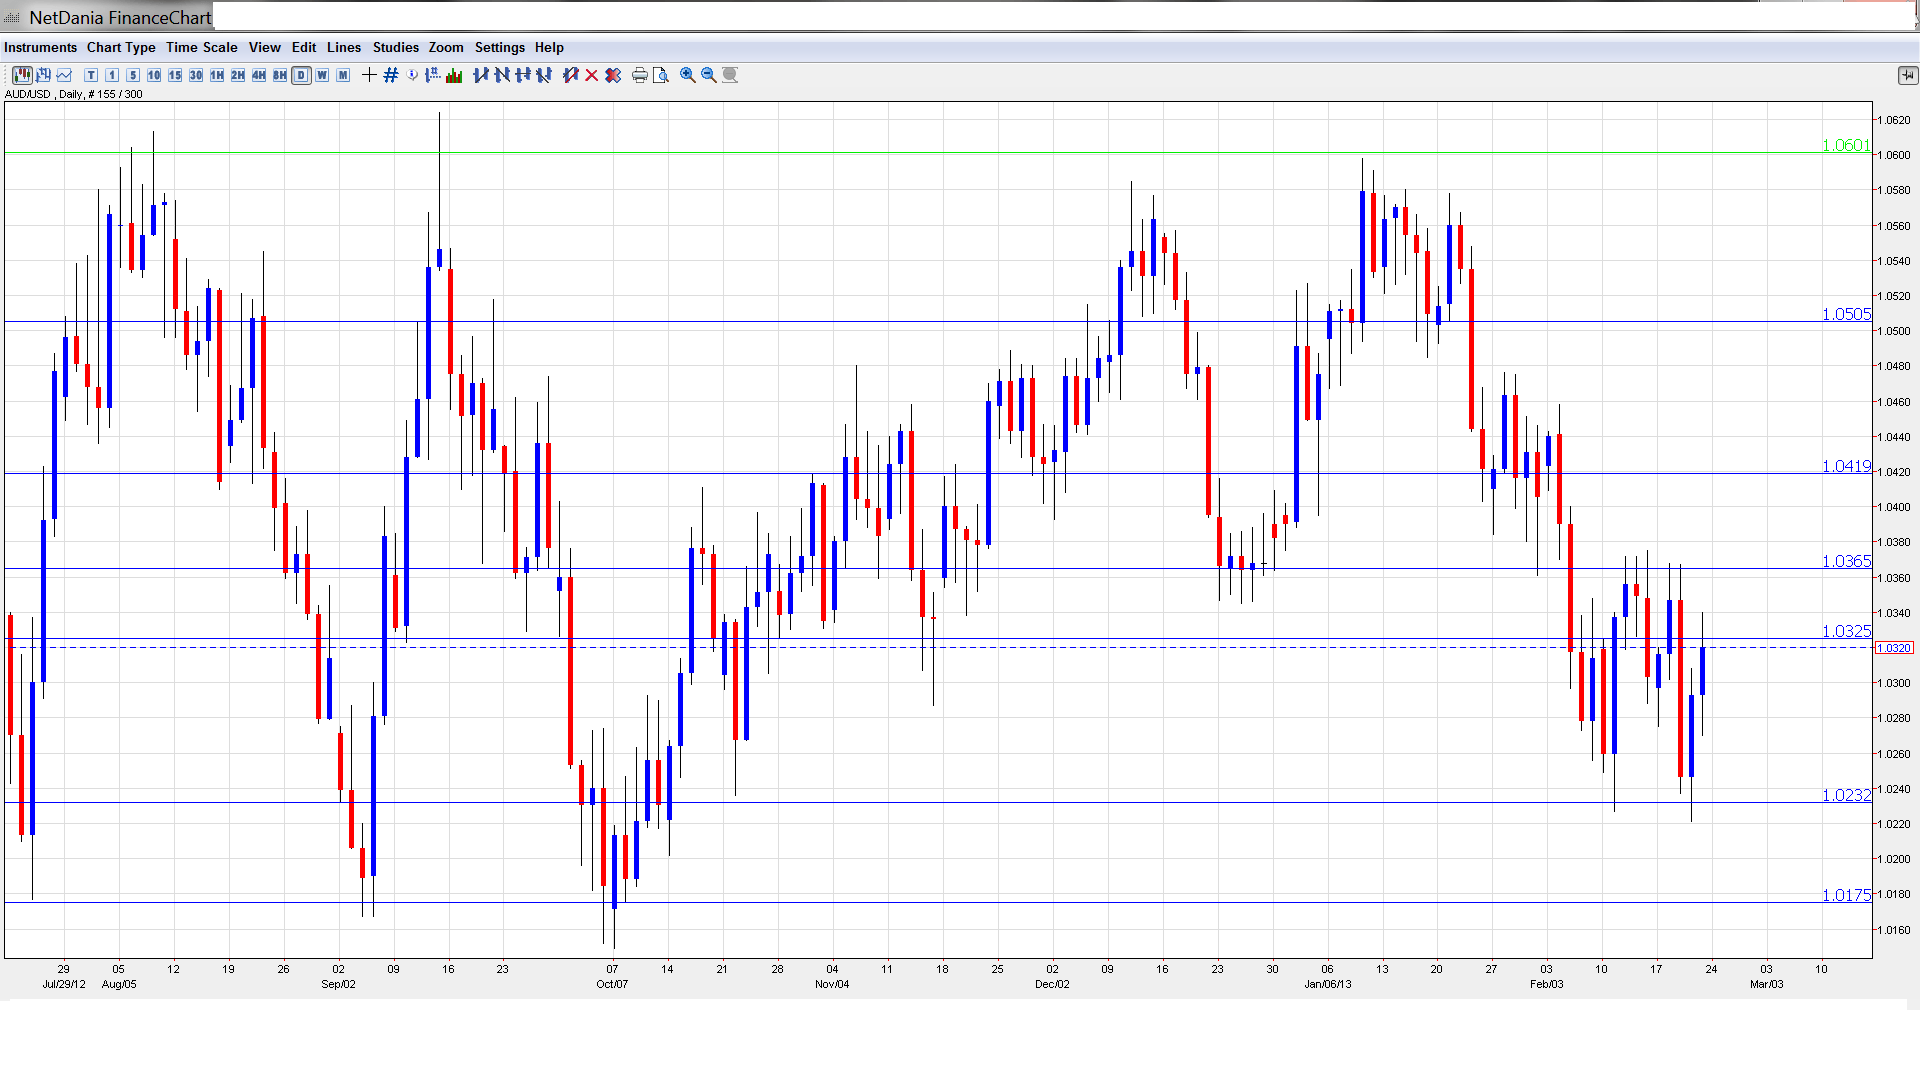Toggle chart grid icon

point(391,75)
